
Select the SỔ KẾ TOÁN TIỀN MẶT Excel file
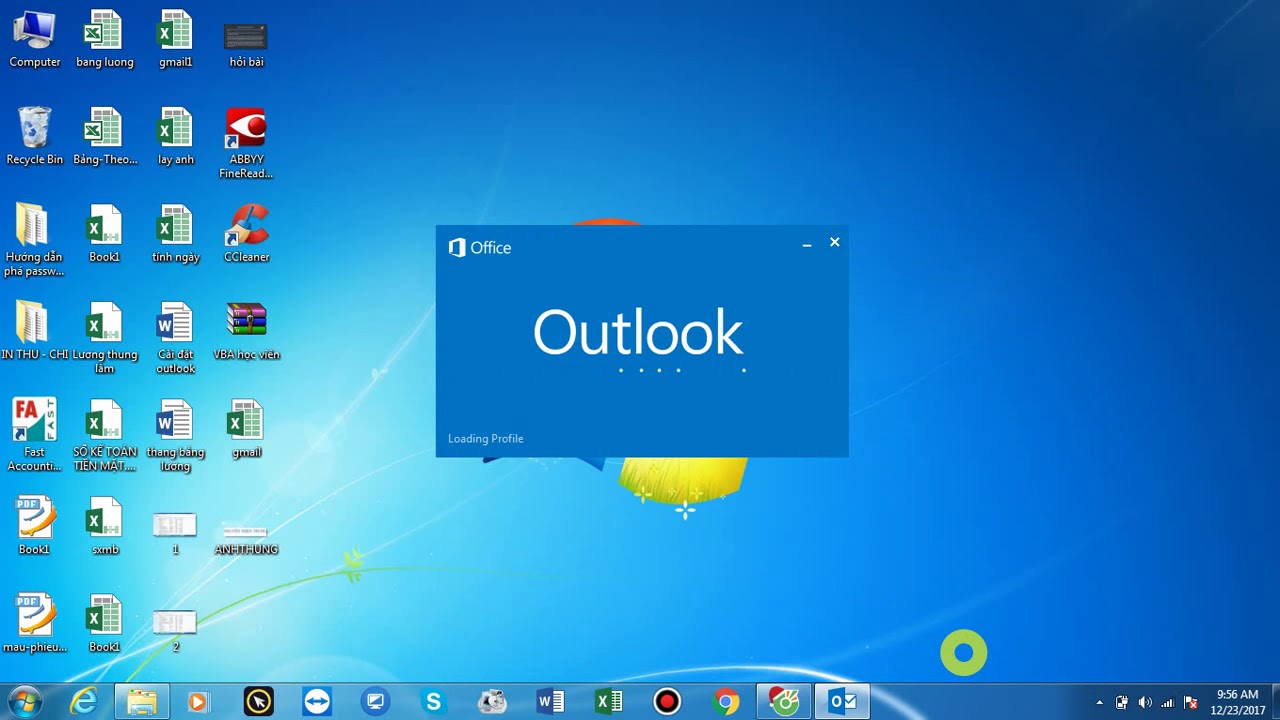pos(104,436)
